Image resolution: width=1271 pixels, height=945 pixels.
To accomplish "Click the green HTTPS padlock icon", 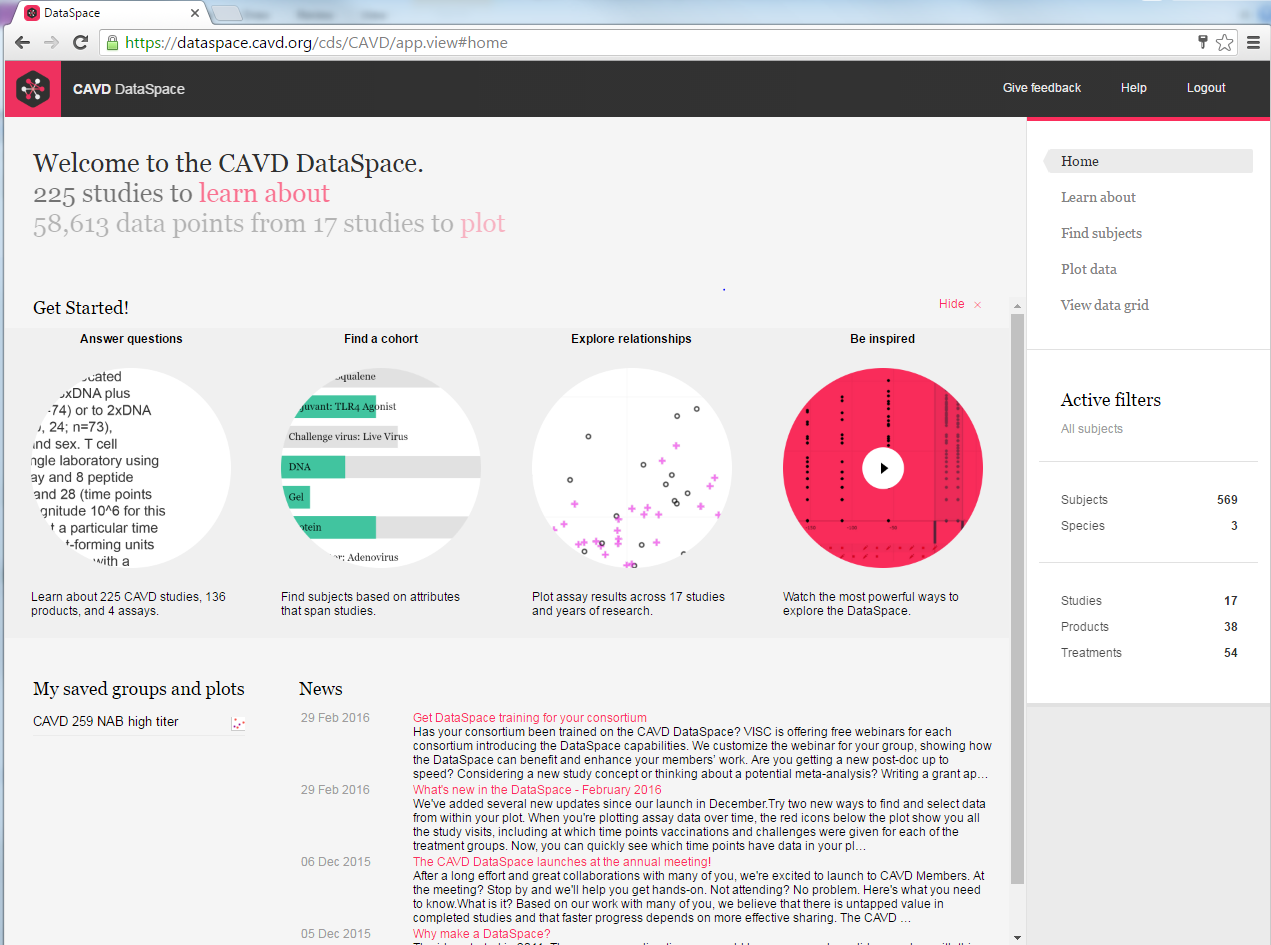I will [x=112, y=43].
